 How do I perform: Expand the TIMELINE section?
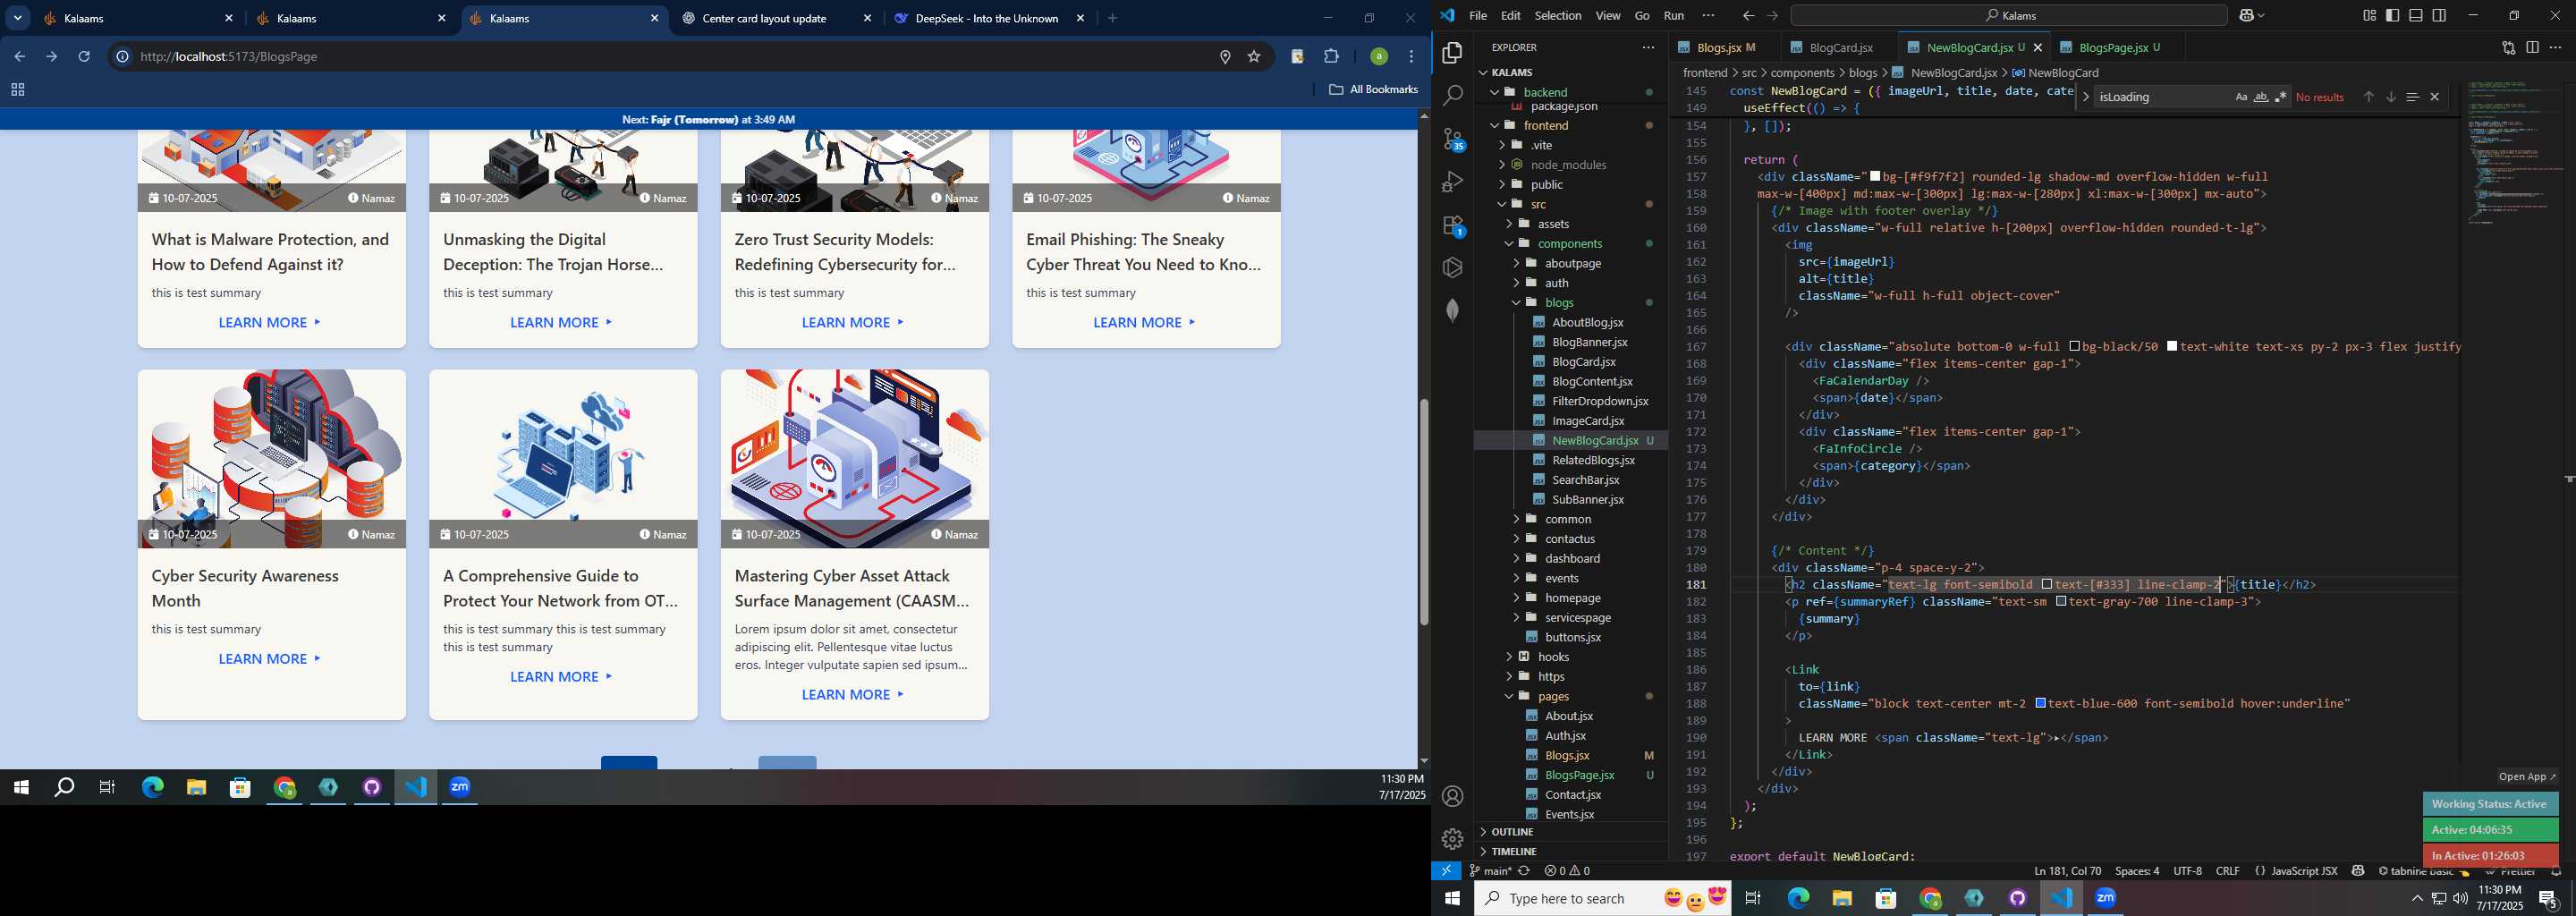(x=1570, y=851)
